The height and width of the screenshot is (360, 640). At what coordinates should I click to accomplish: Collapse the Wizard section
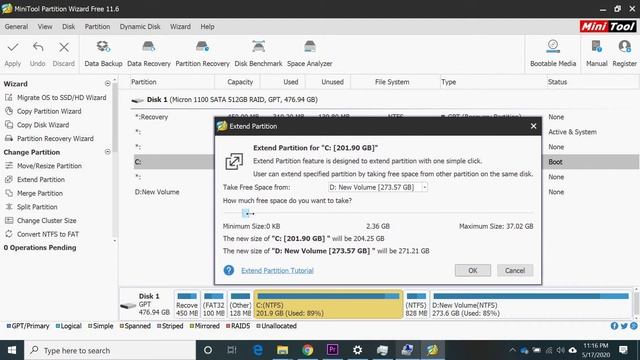[108, 84]
